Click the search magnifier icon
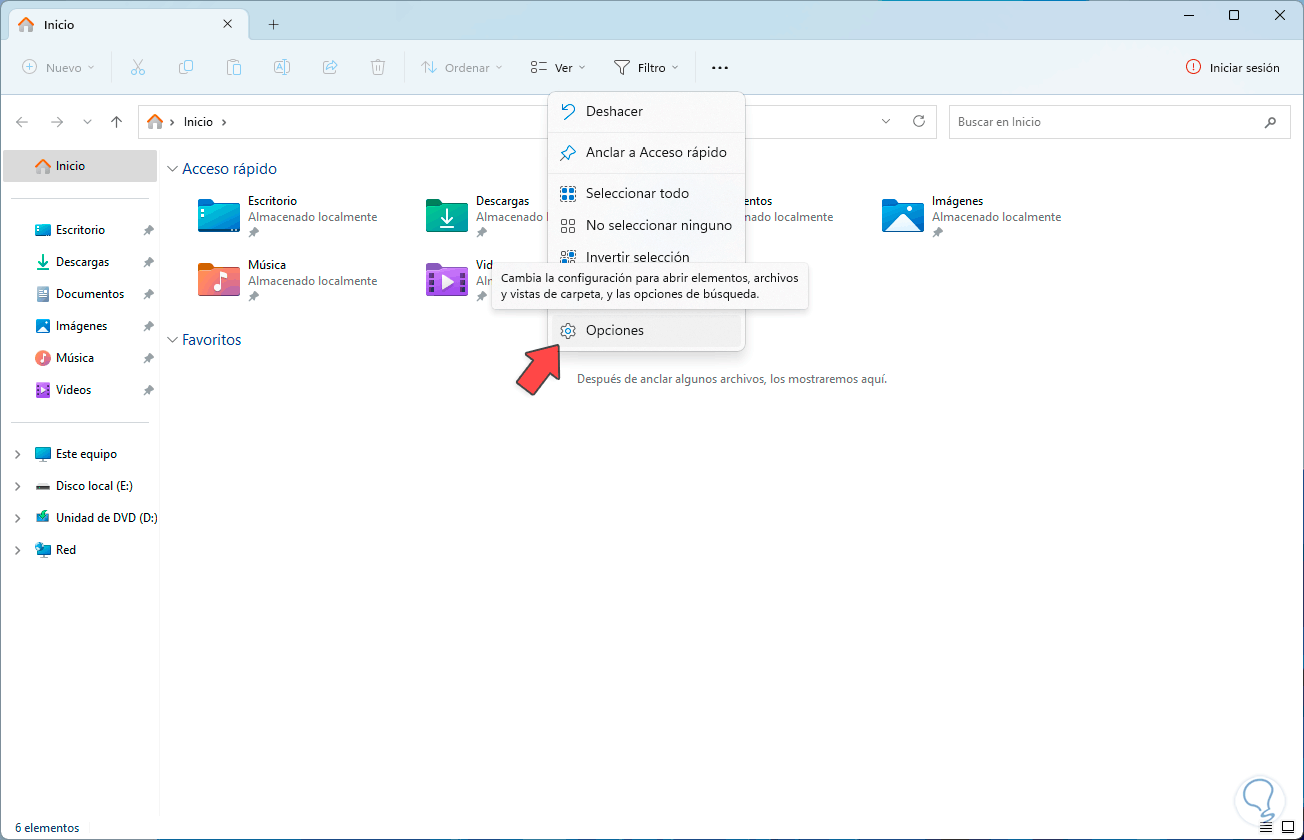1304x840 pixels. [x=1271, y=121]
